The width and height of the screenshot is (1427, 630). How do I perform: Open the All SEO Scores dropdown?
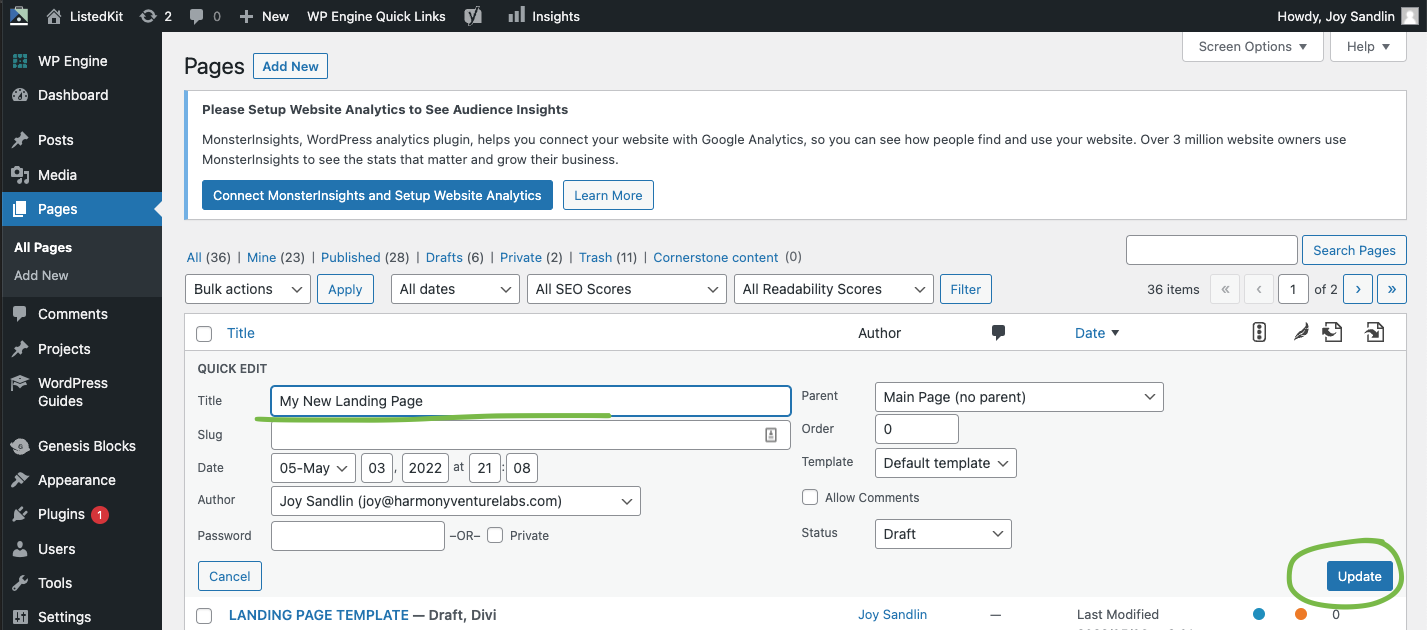[626, 289]
